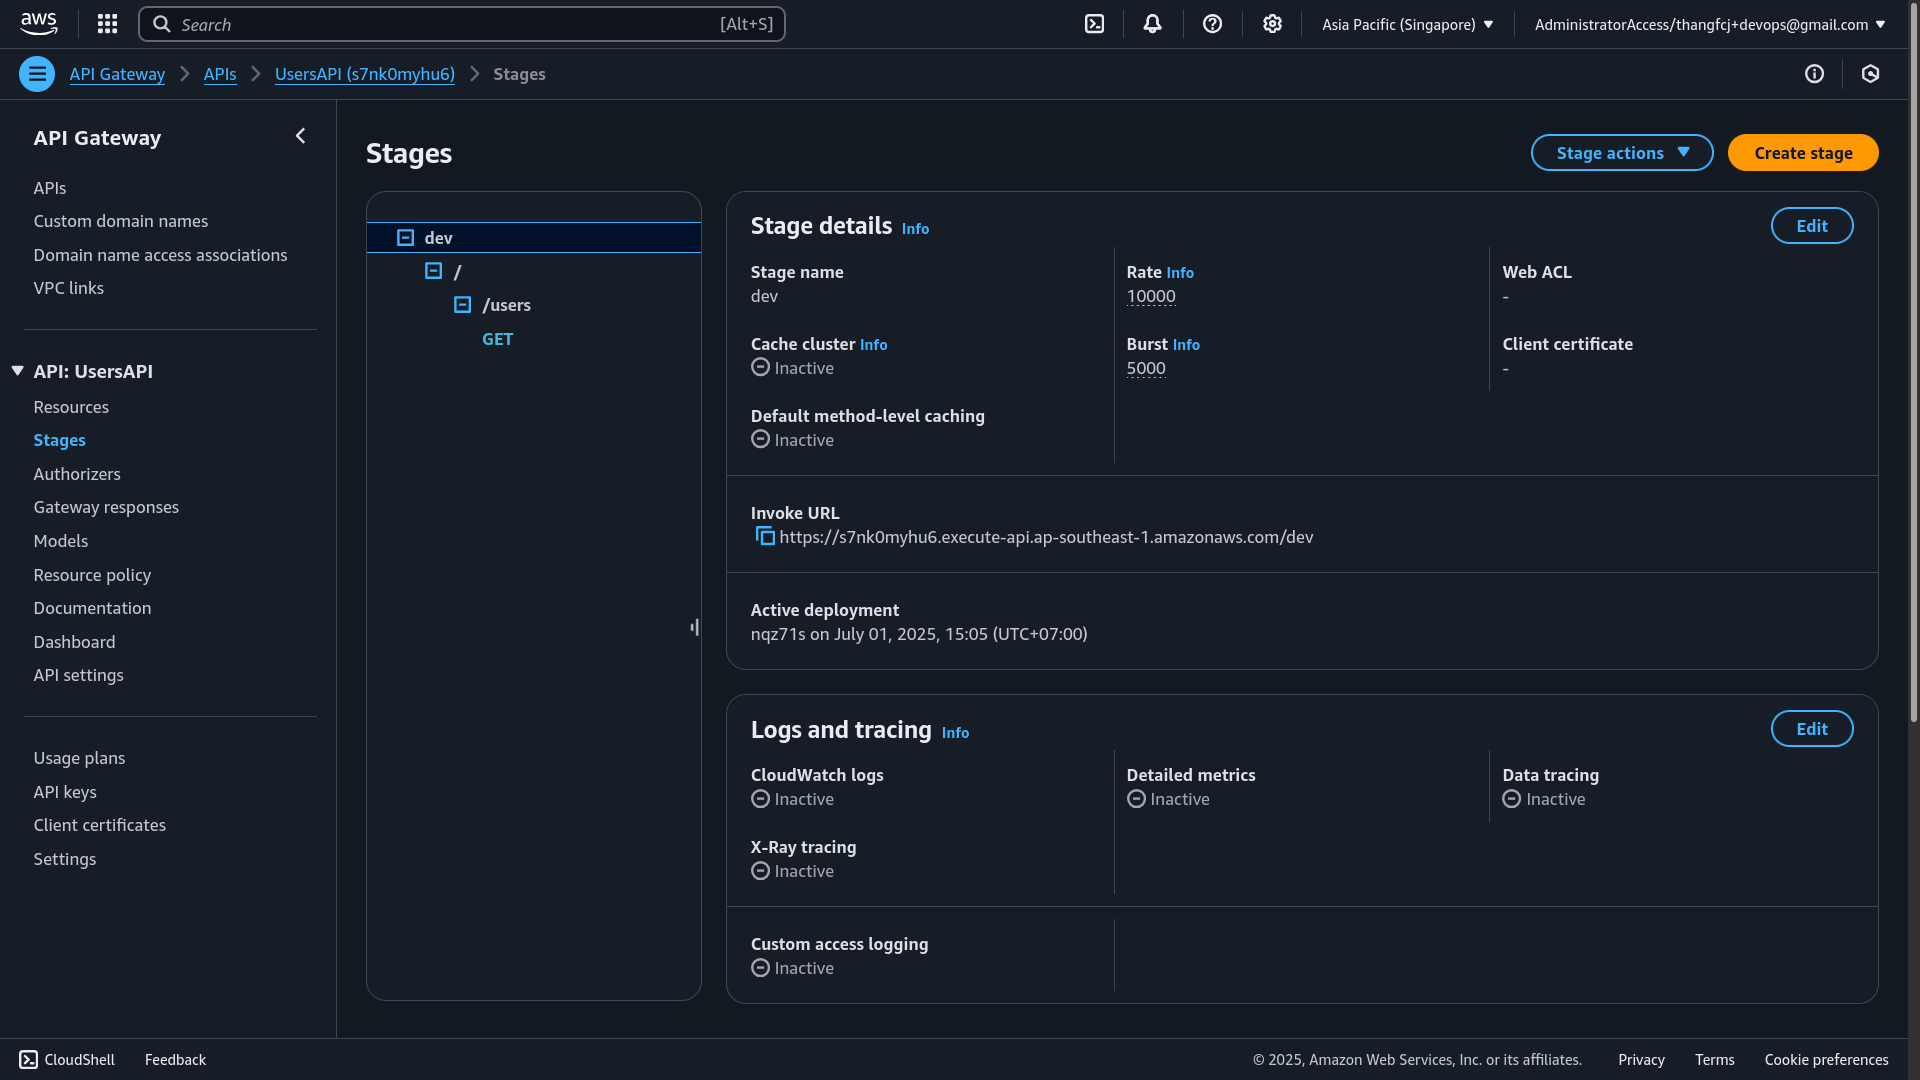Click the Burst value 5000
1920x1080 pixels.
click(x=1146, y=369)
